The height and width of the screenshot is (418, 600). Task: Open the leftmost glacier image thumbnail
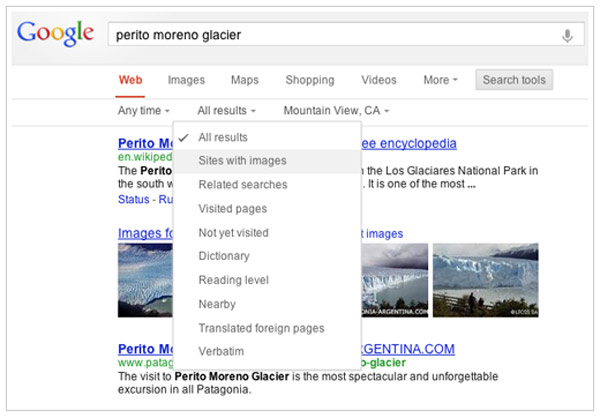[x=145, y=281]
